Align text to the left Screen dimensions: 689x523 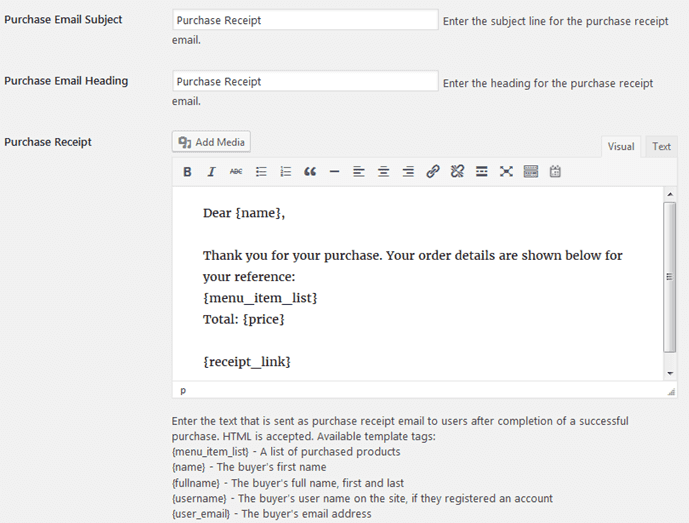click(x=359, y=172)
